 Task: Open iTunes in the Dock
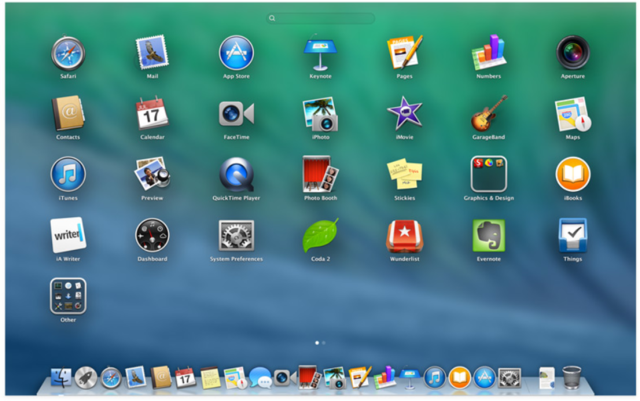435,378
